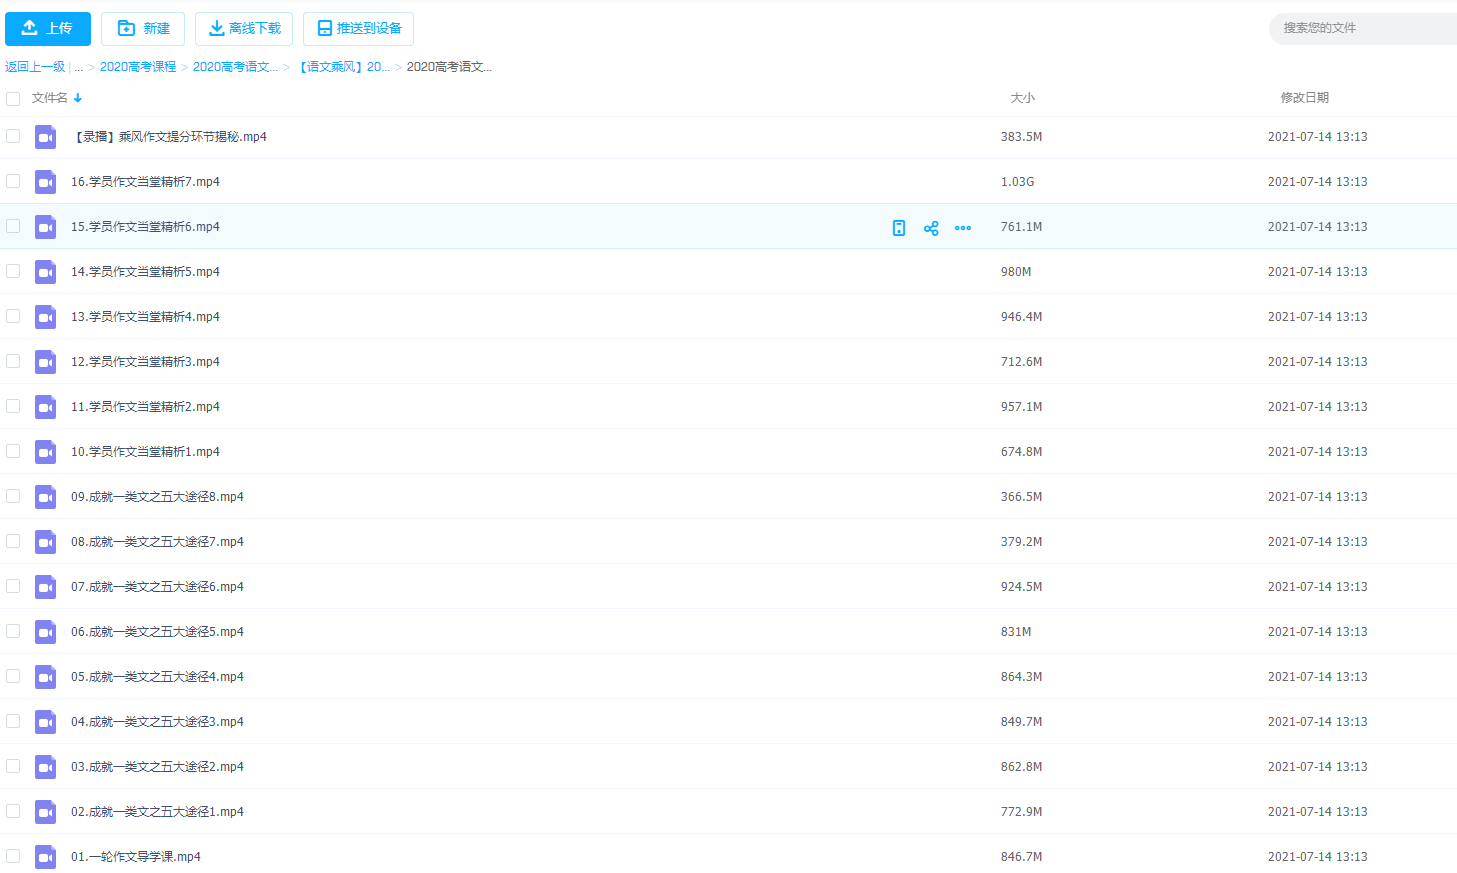Click the push-to-device icon on the 15.学员作文当堂精析6 row
This screenshot has height=873, width=1457.
(899, 228)
